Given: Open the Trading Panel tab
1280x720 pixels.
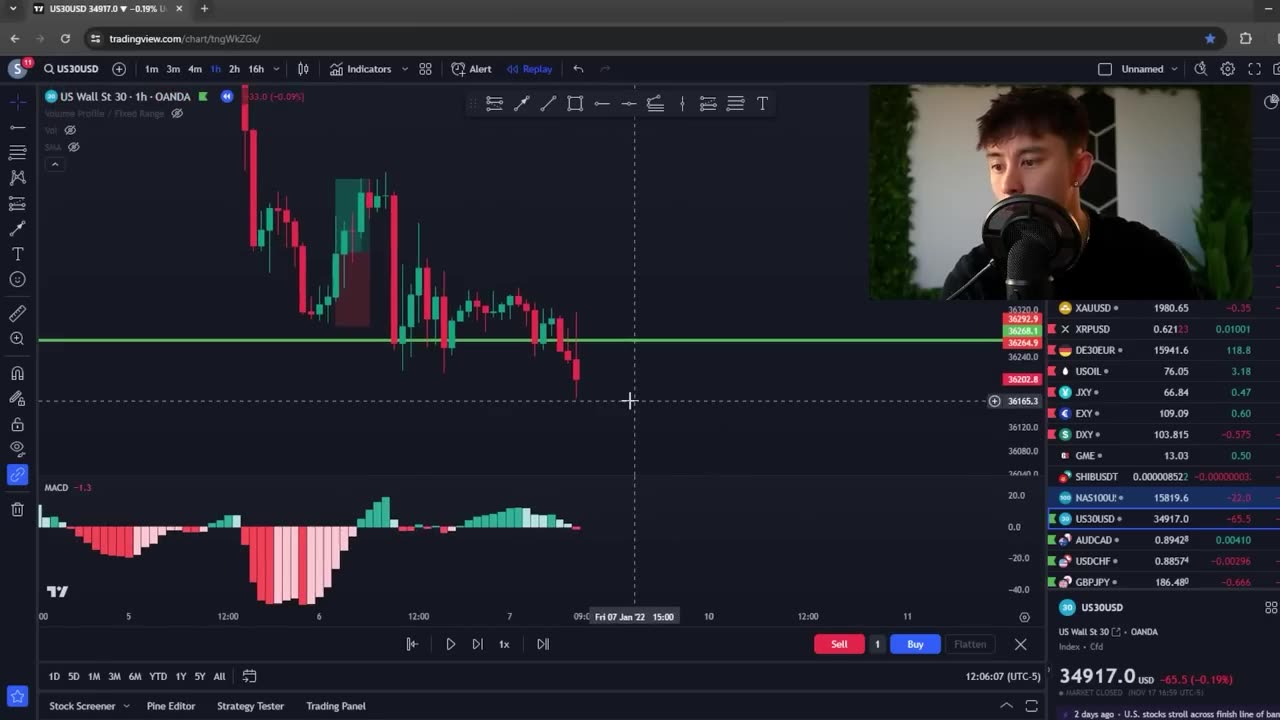Looking at the screenshot, I should pos(336,706).
